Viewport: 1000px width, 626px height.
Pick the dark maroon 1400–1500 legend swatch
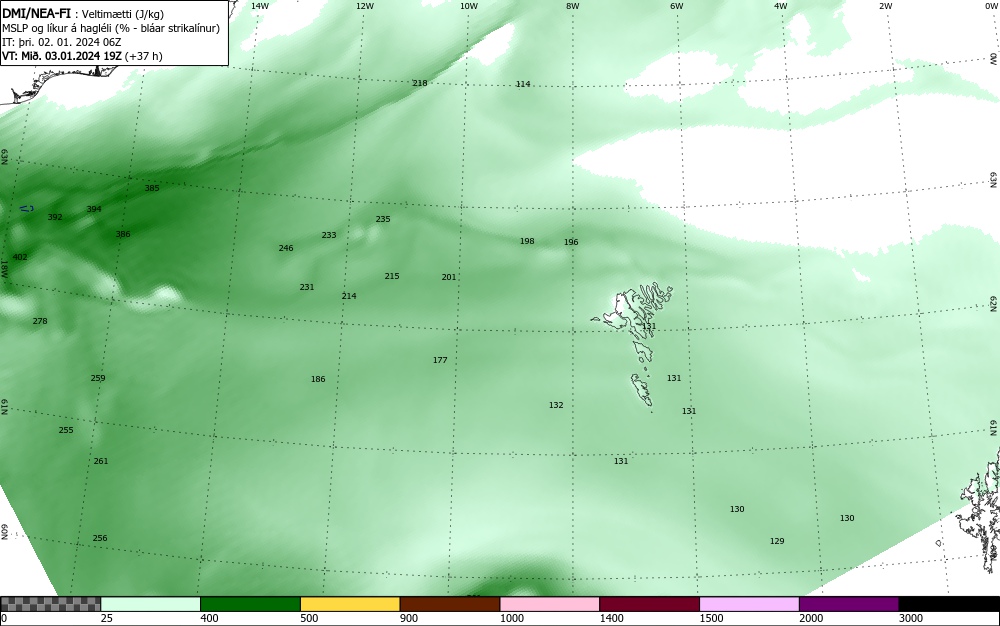click(649, 604)
